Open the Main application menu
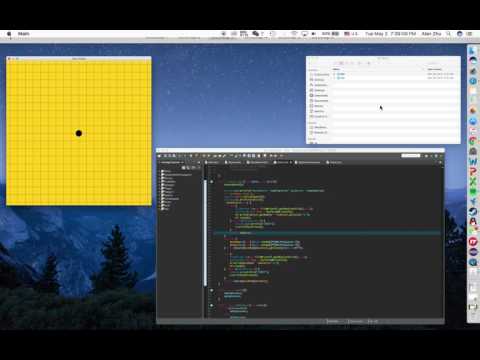The height and width of the screenshot is (360, 480). (x=23, y=34)
